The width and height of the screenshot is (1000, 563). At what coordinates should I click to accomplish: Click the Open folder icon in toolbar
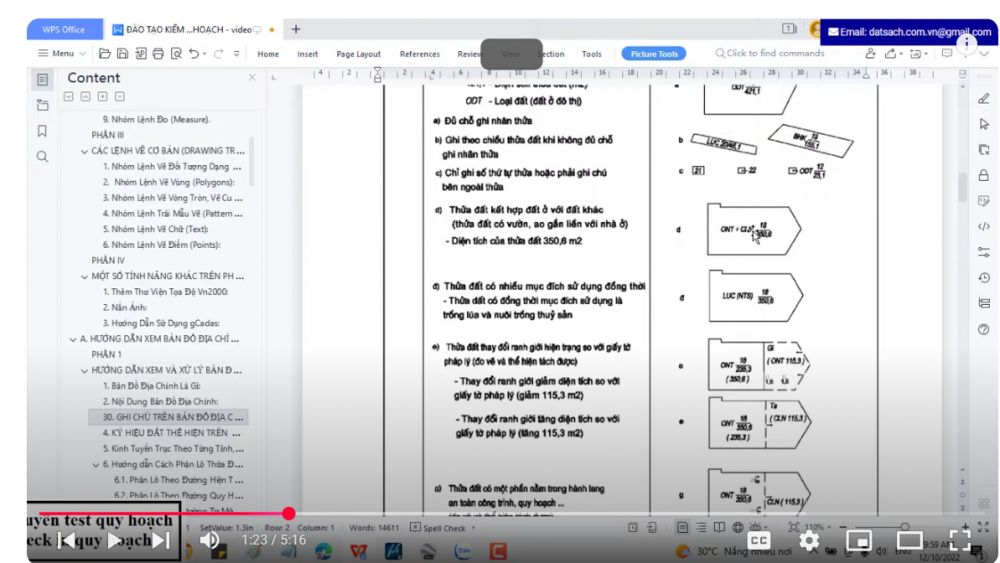click(x=105, y=54)
